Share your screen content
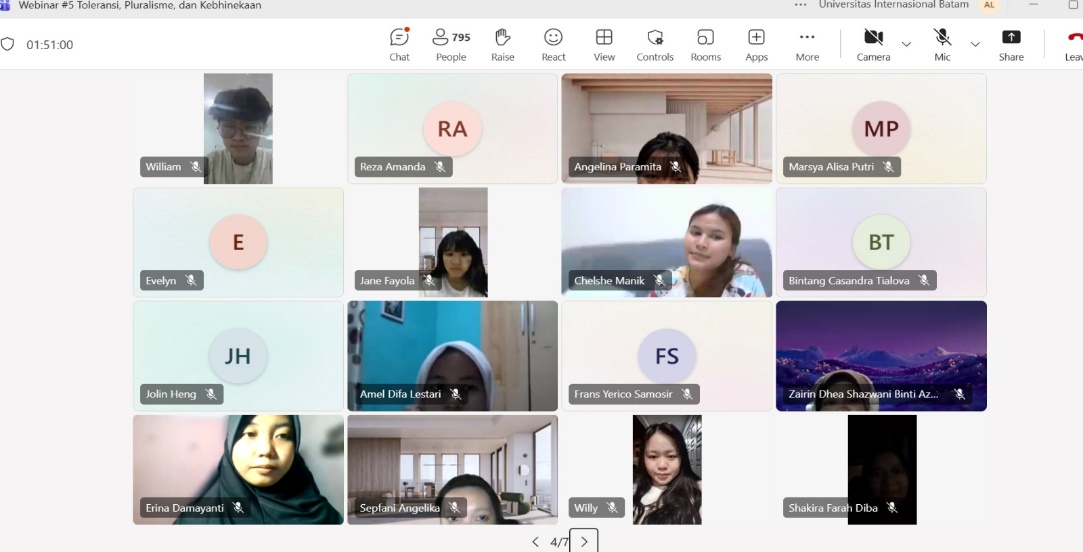Viewport: 1083px width, 552px height. click(x=1011, y=44)
